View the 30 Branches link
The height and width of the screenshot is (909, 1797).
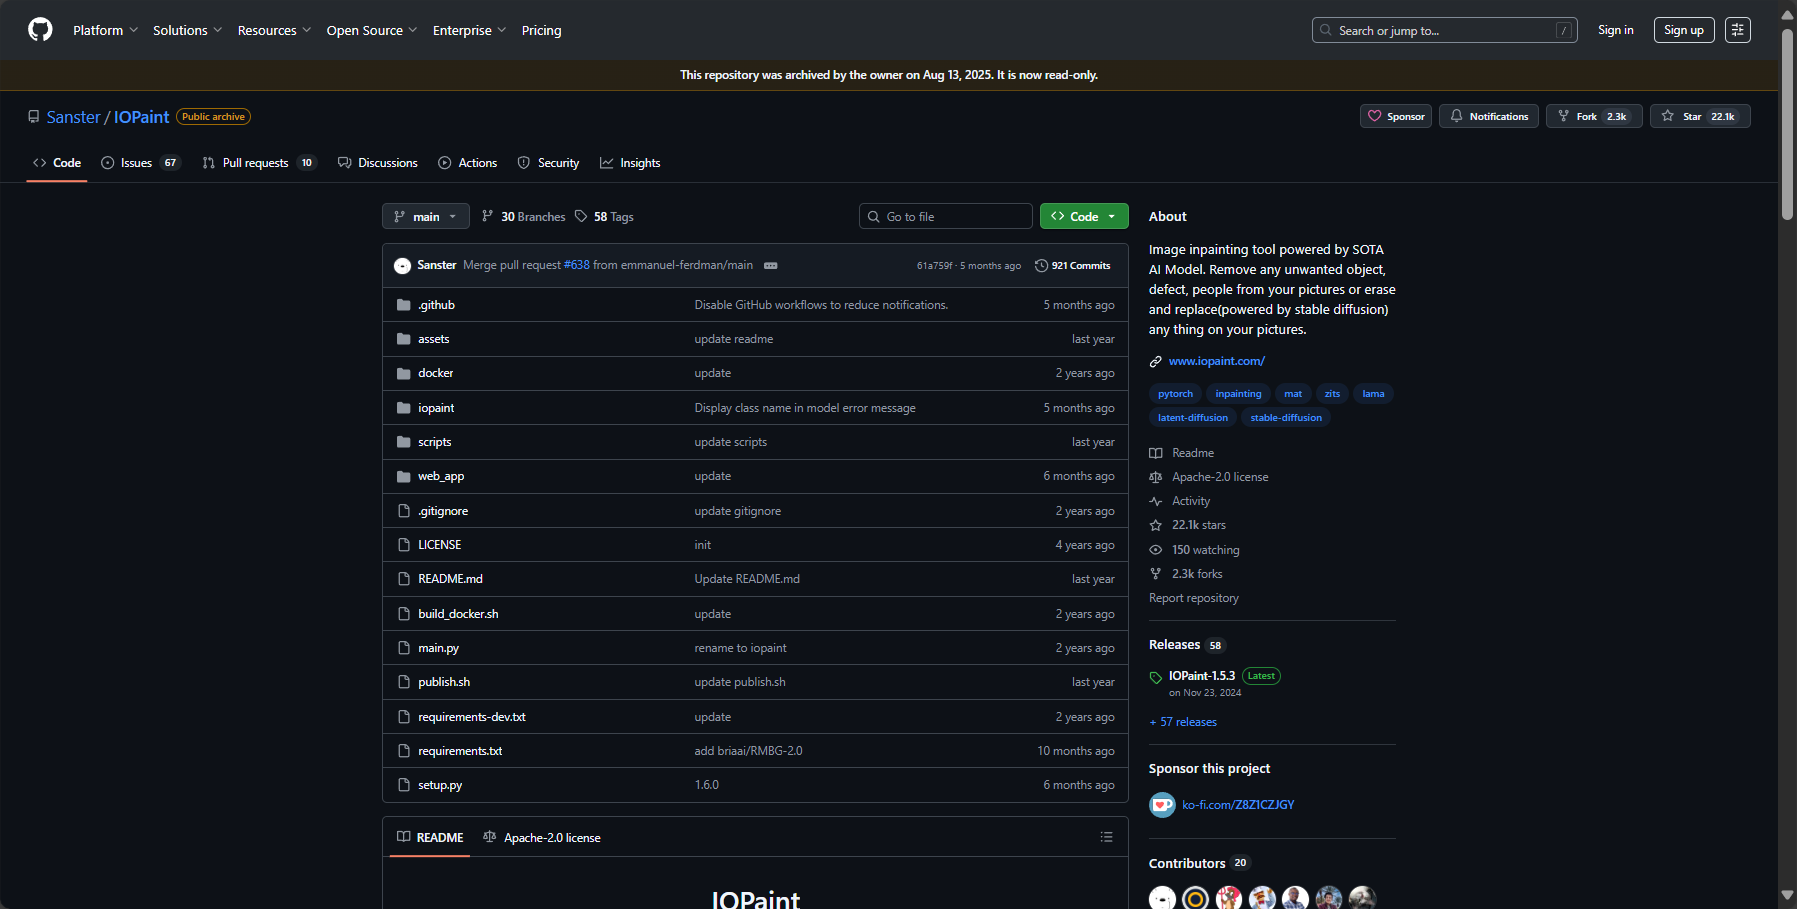(523, 216)
